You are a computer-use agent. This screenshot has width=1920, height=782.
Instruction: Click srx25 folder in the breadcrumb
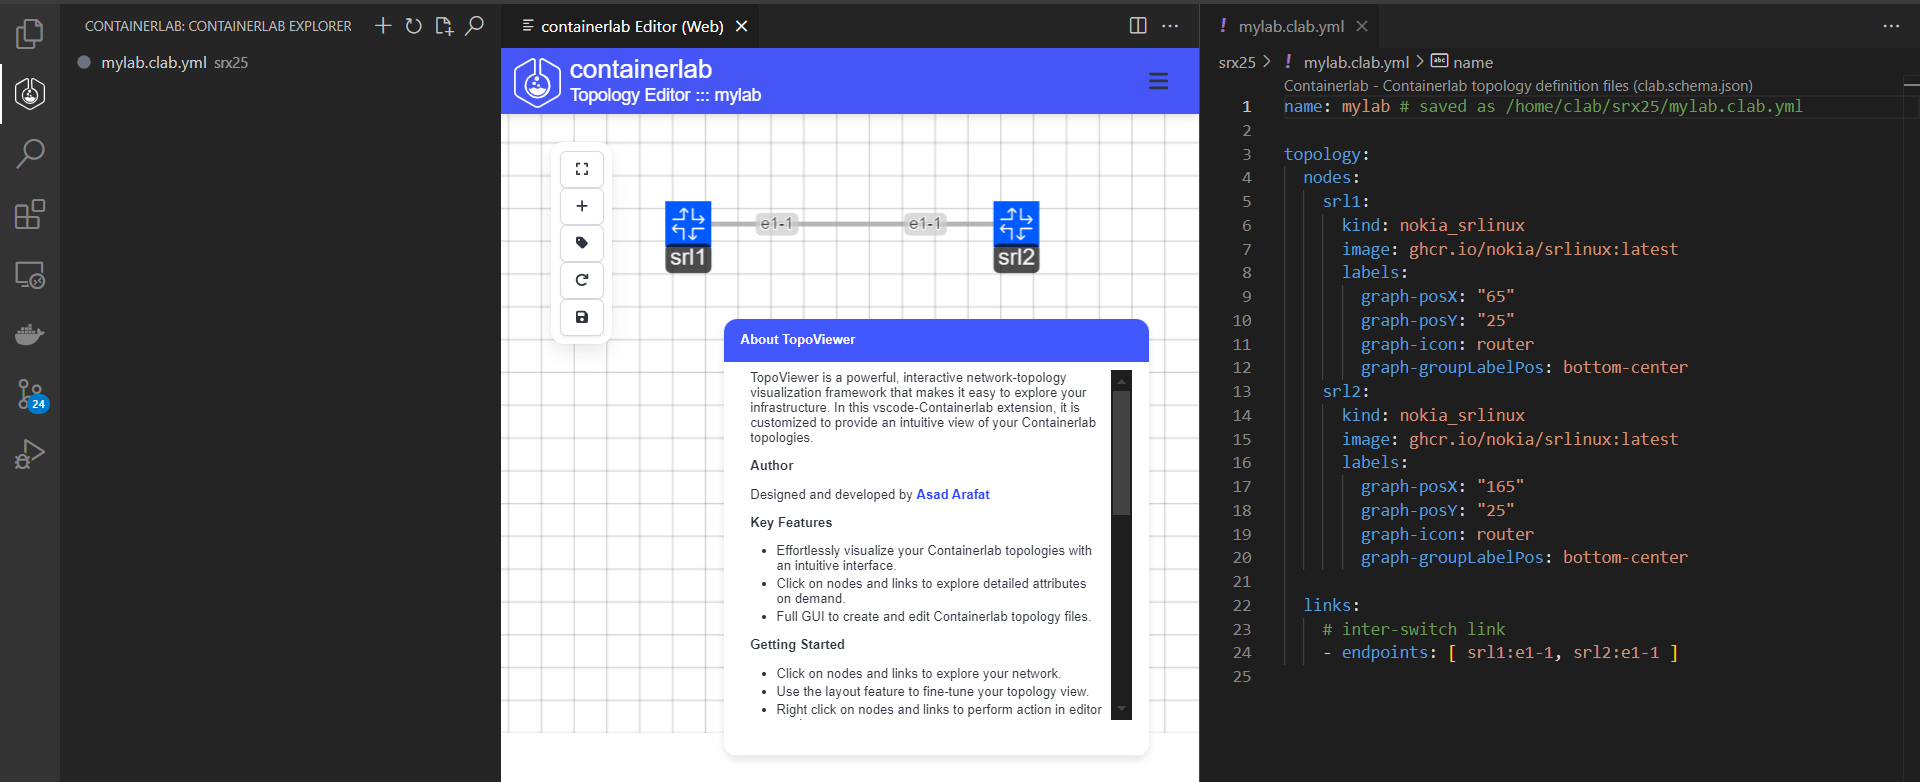(1237, 62)
